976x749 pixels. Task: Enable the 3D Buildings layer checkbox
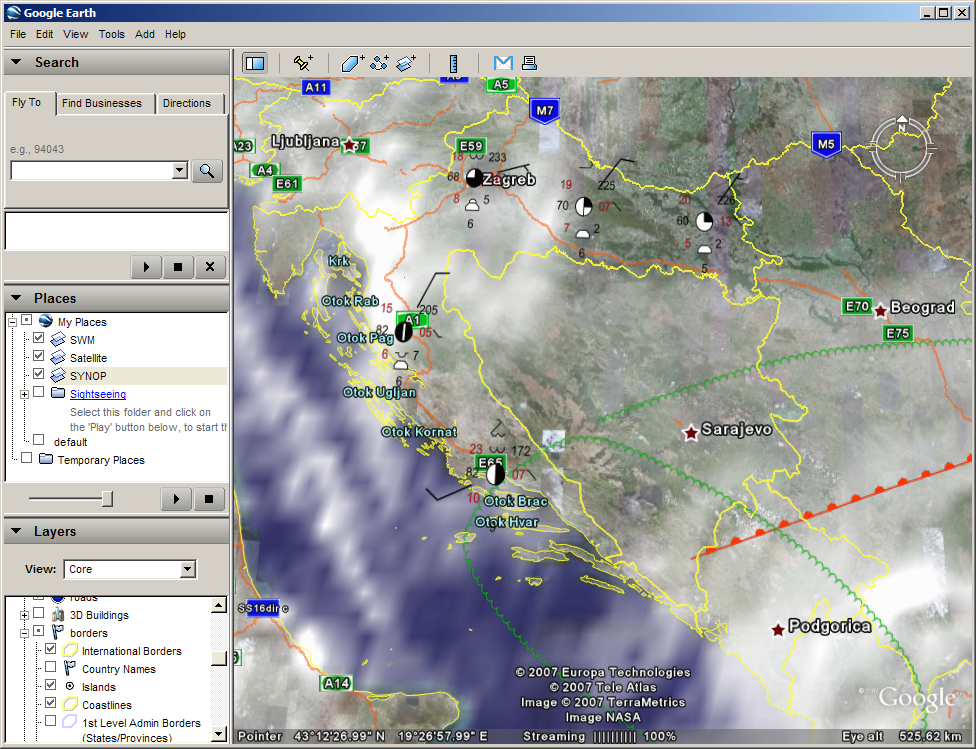[39, 613]
